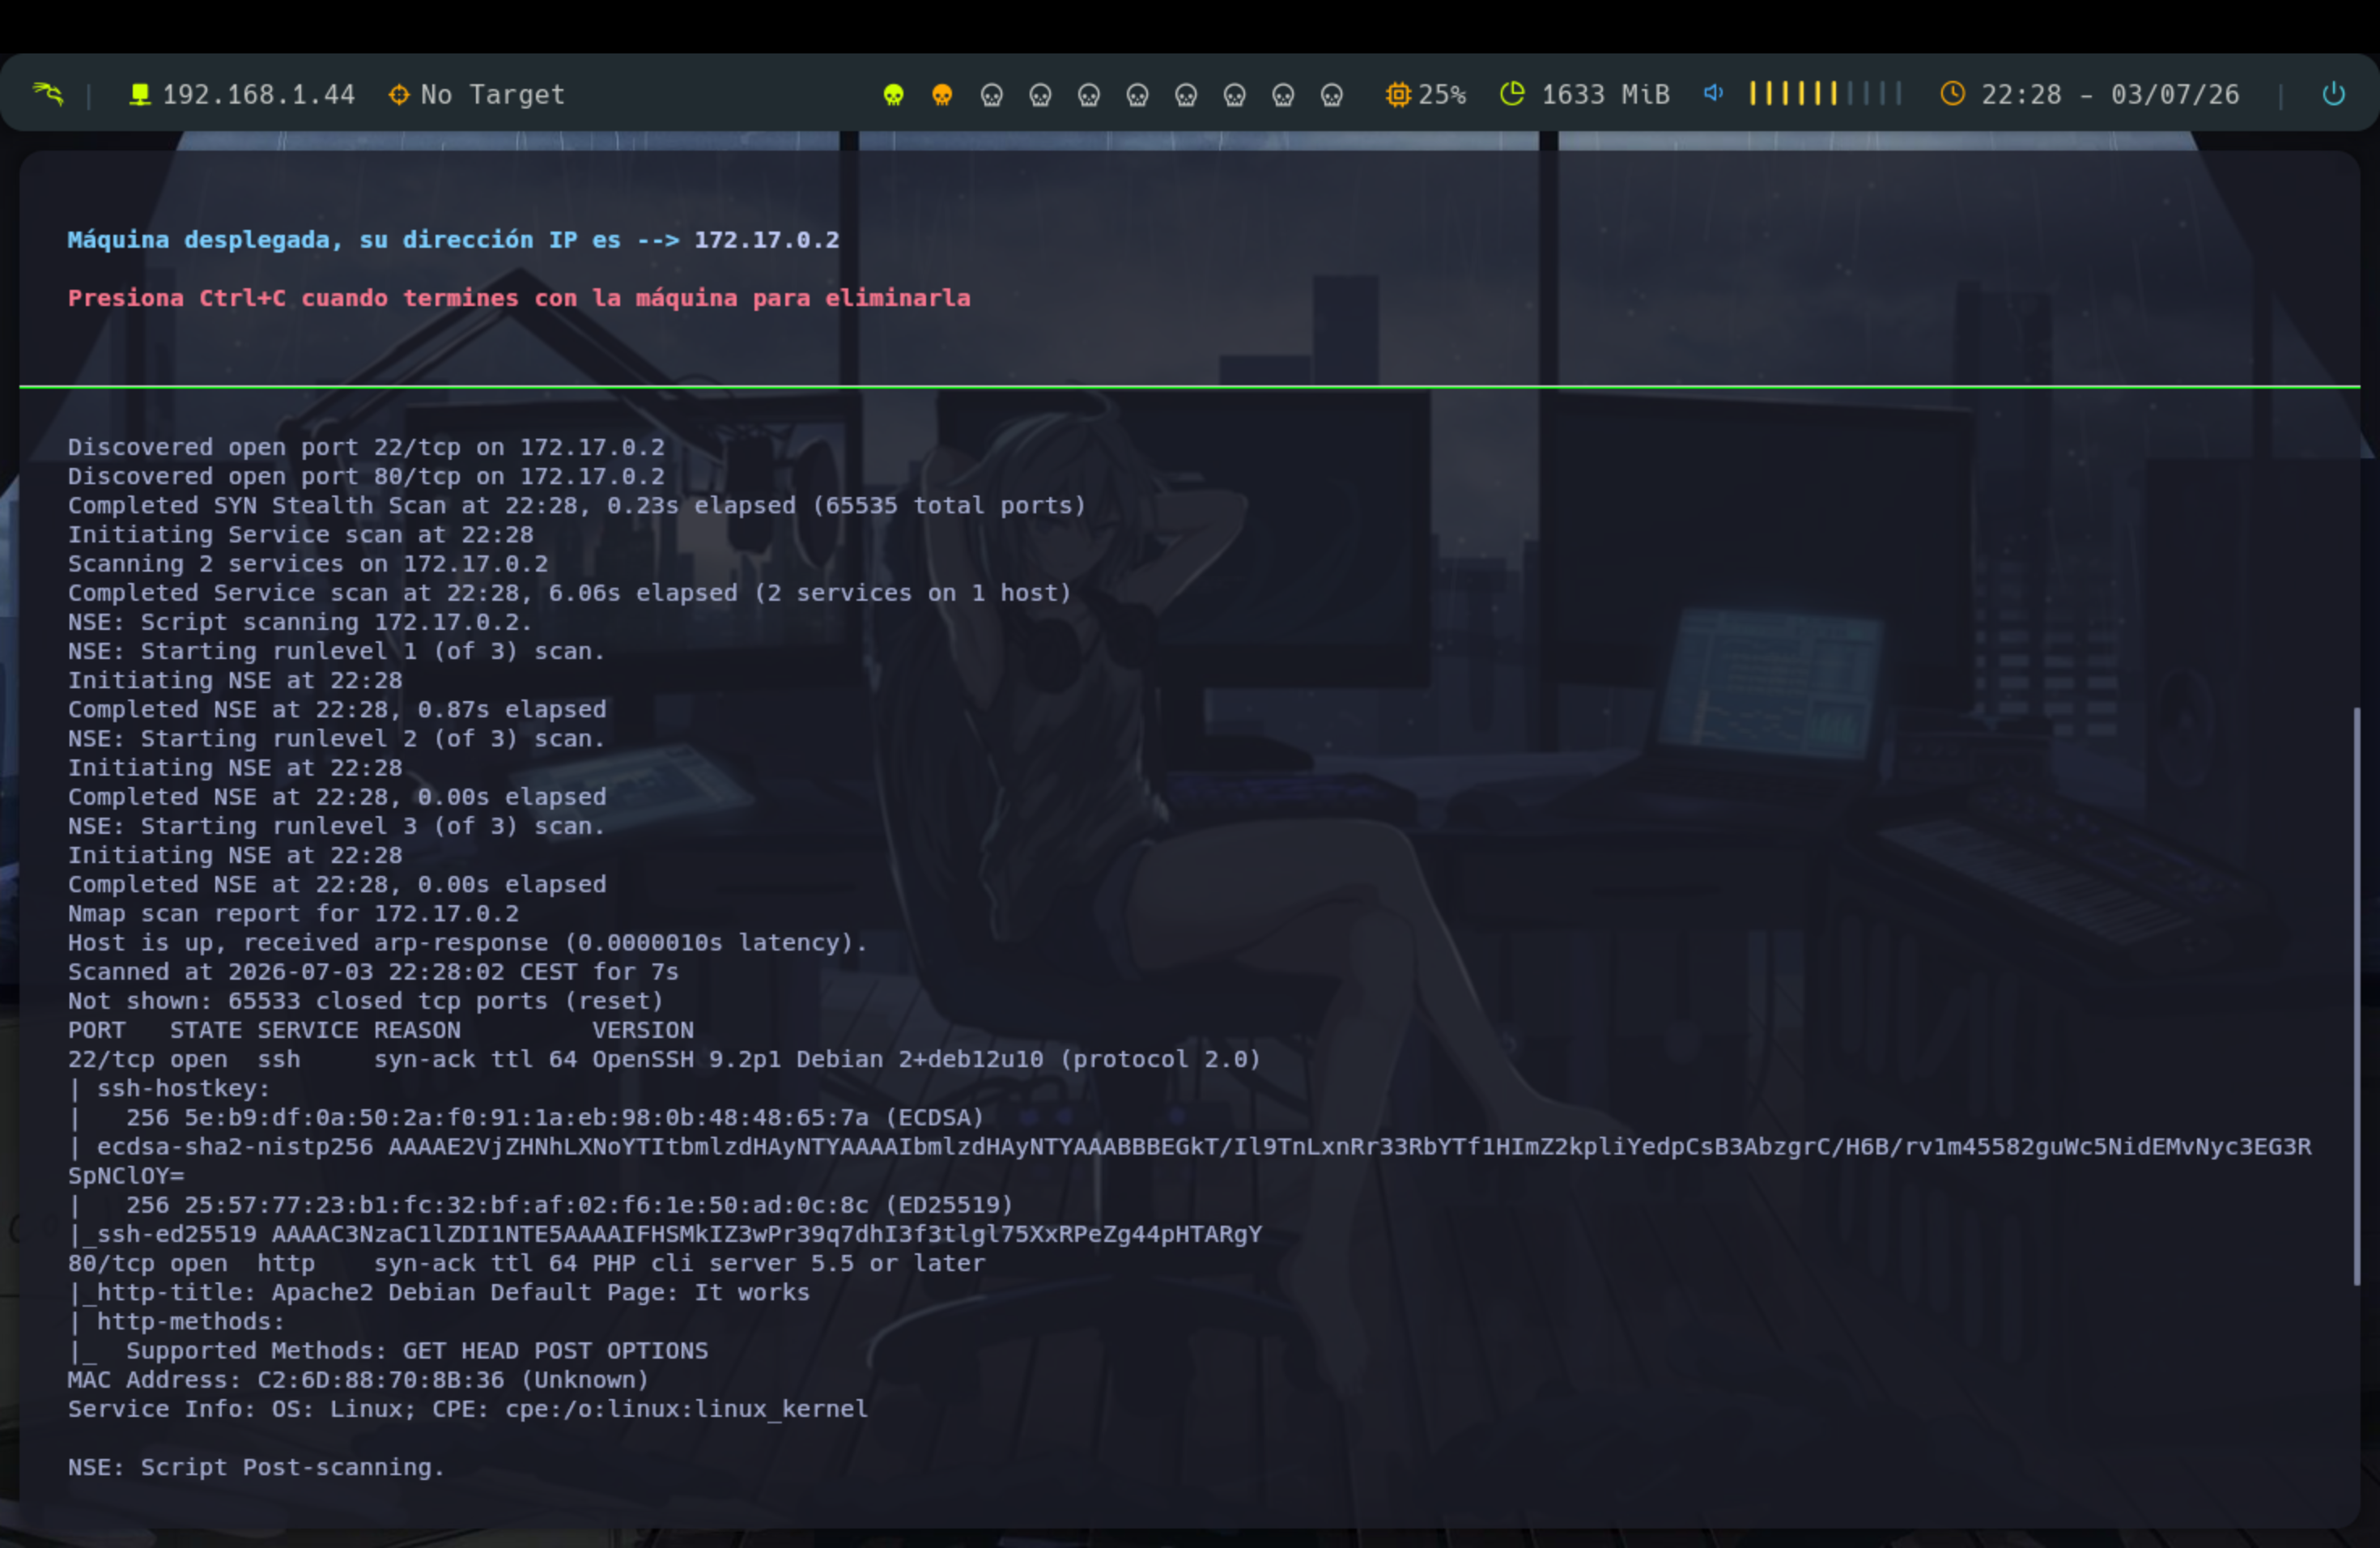Viewport: 2380px width, 1548px height.
Task: Click the memory usage pie icon
Action: pyautogui.click(x=1512, y=94)
